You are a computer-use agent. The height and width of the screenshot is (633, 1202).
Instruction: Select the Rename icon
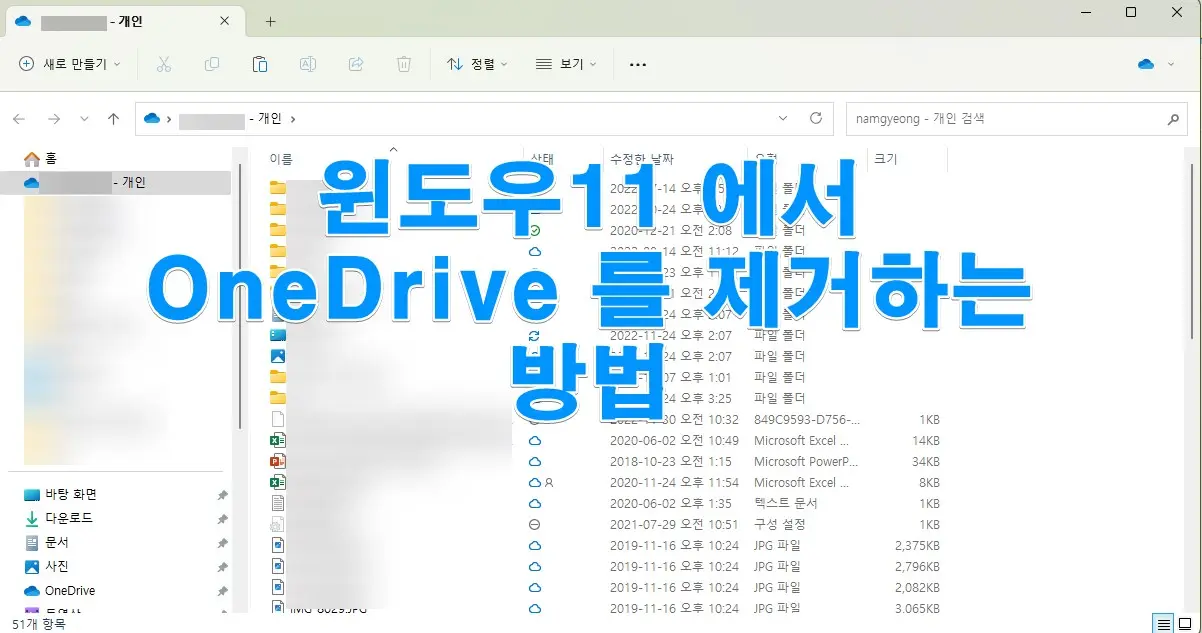pyautogui.click(x=307, y=64)
